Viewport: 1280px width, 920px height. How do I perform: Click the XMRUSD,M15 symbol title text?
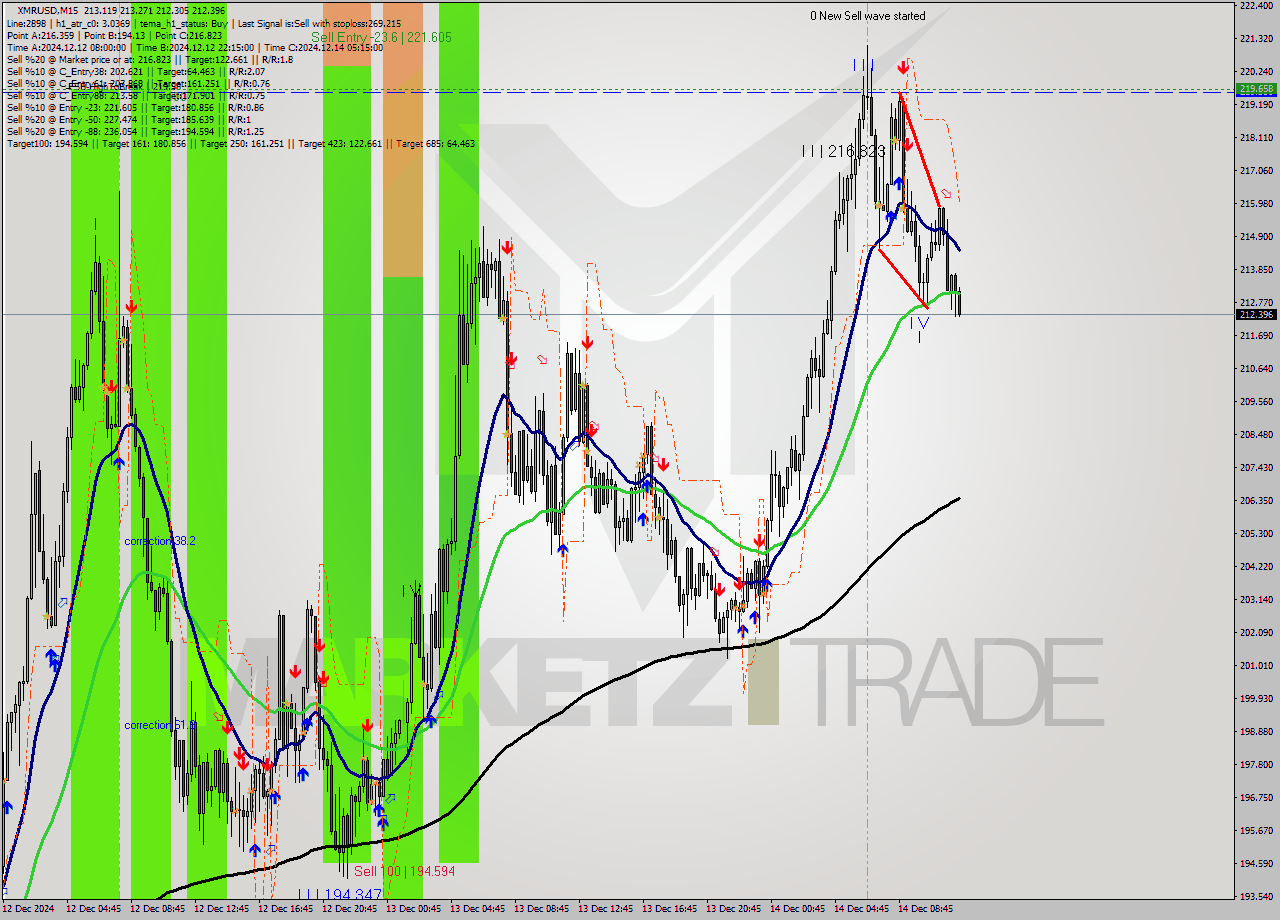pyautogui.click(x=48, y=10)
